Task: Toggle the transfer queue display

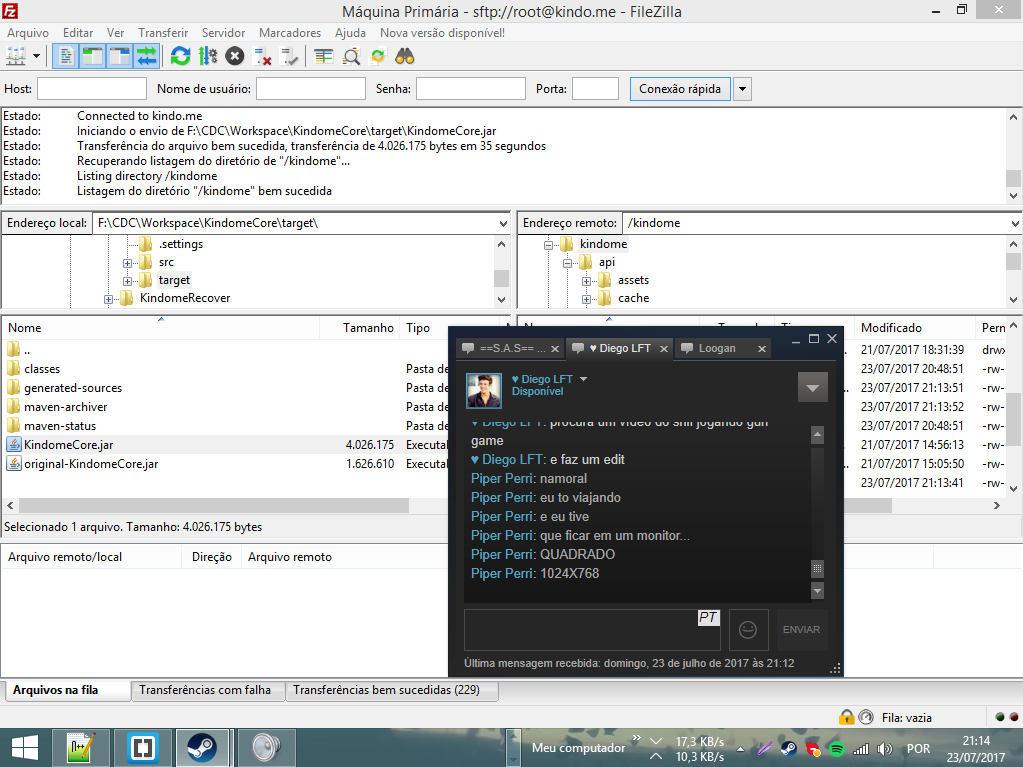Action: (147, 57)
